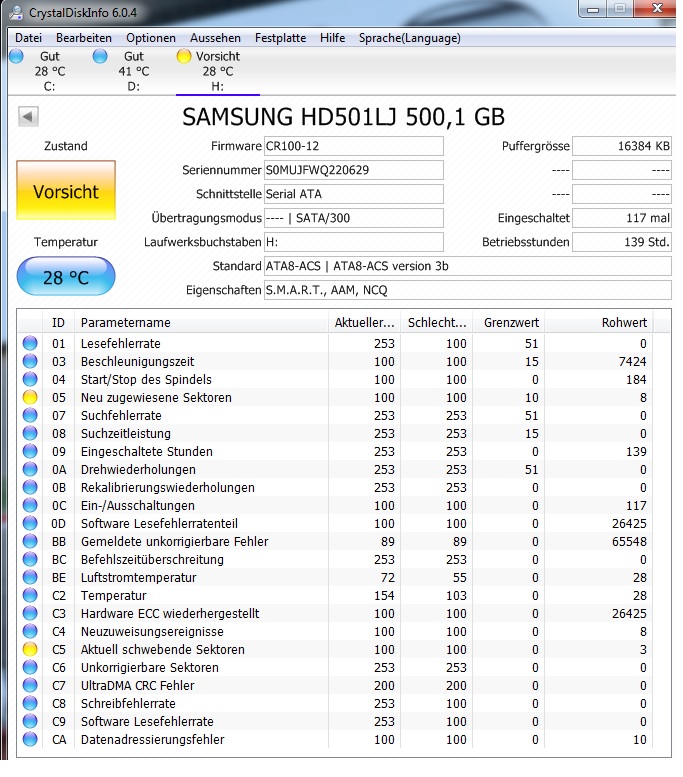
Task: Click status icon for Befehlszeitüberschreitung row
Action: click(x=30, y=559)
